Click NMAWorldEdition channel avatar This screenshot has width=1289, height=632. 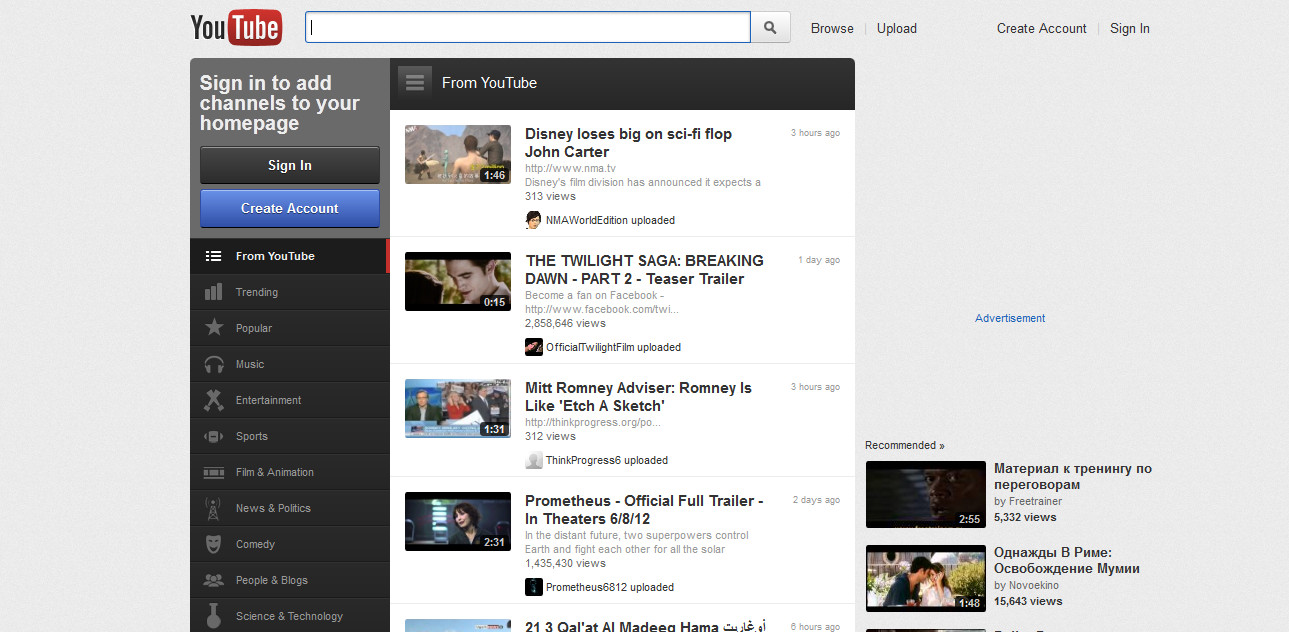pyautogui.click(x=534, y=220)
